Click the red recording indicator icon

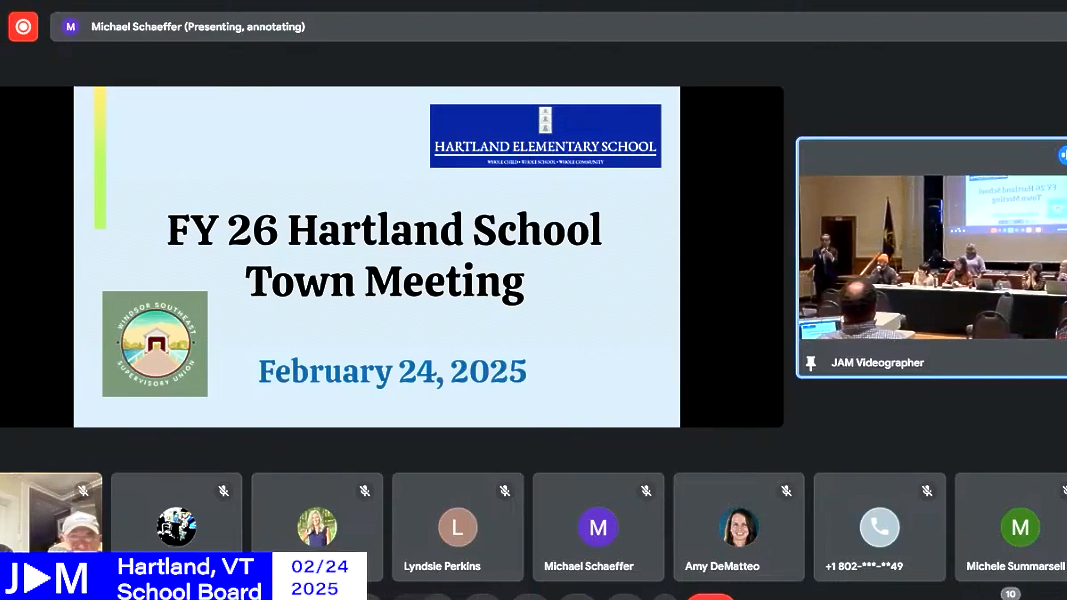click(x=23, y=27)
